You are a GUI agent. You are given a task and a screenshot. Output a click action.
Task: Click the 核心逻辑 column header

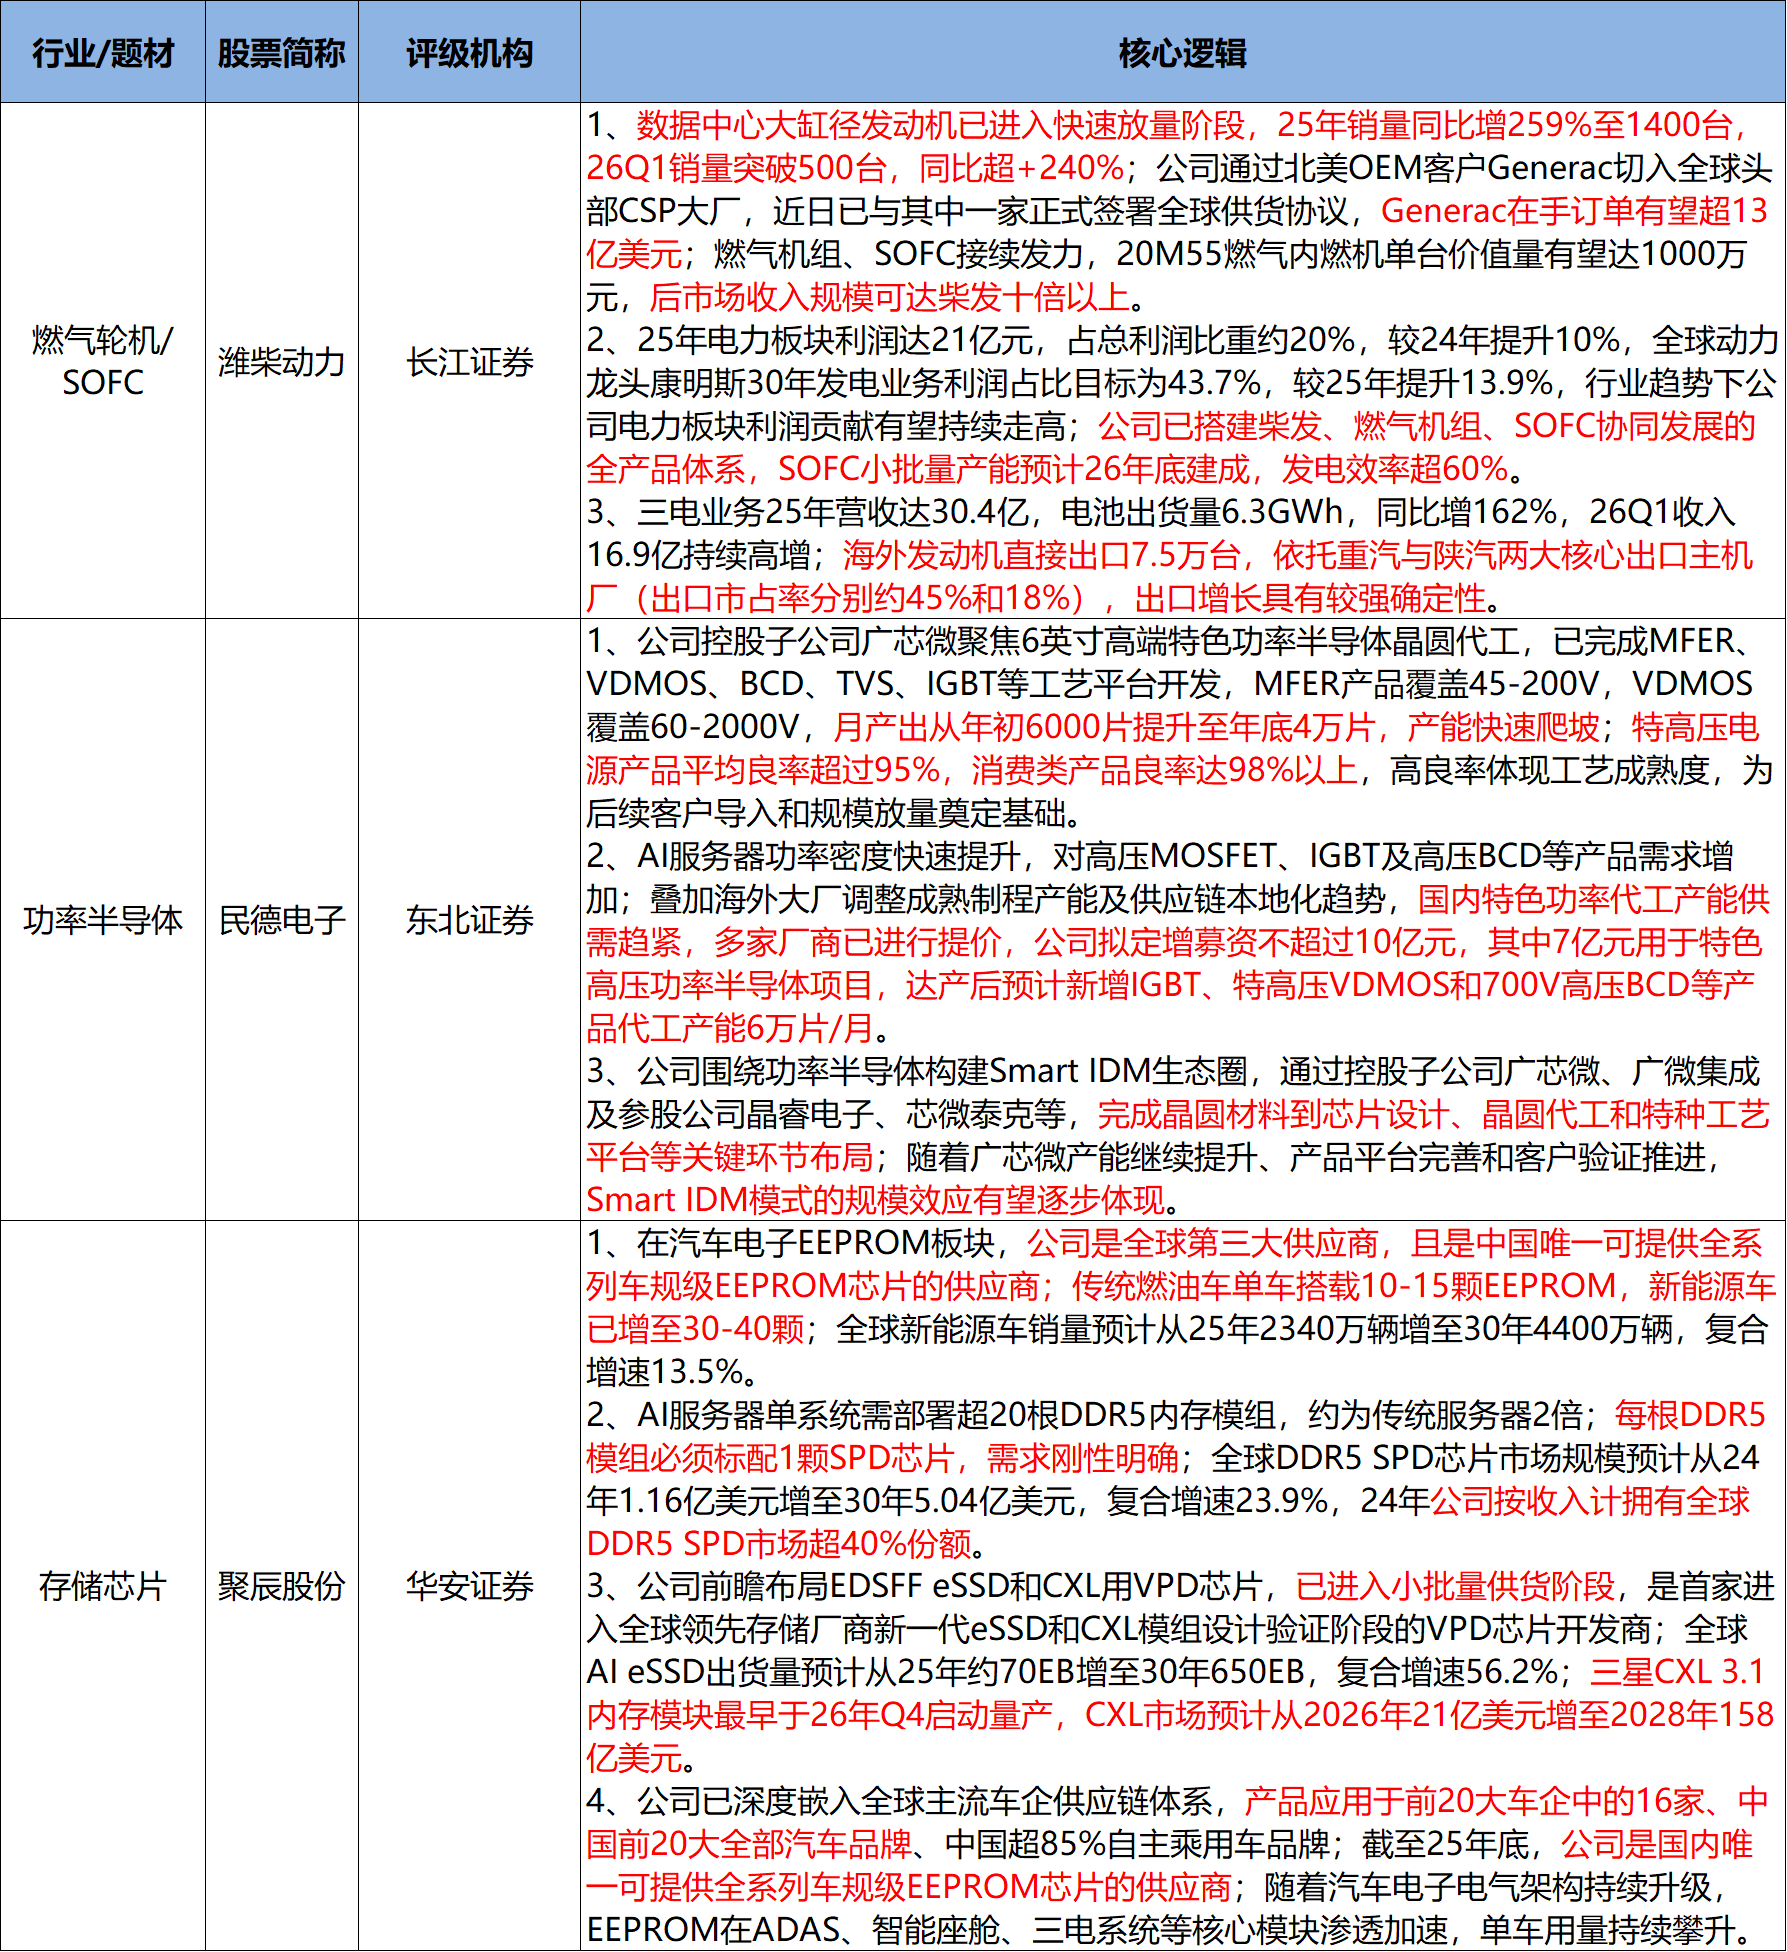coord(1183,52)
